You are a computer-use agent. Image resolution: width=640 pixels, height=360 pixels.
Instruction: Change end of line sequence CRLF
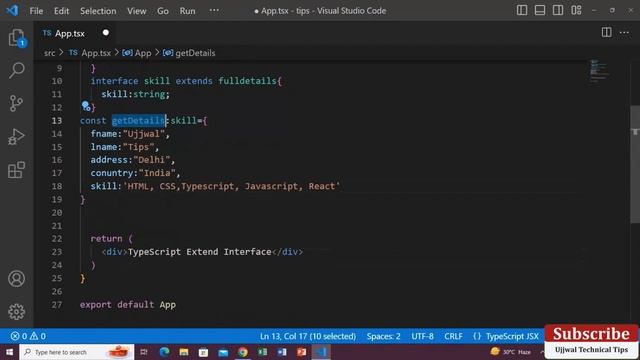point(453,336)
